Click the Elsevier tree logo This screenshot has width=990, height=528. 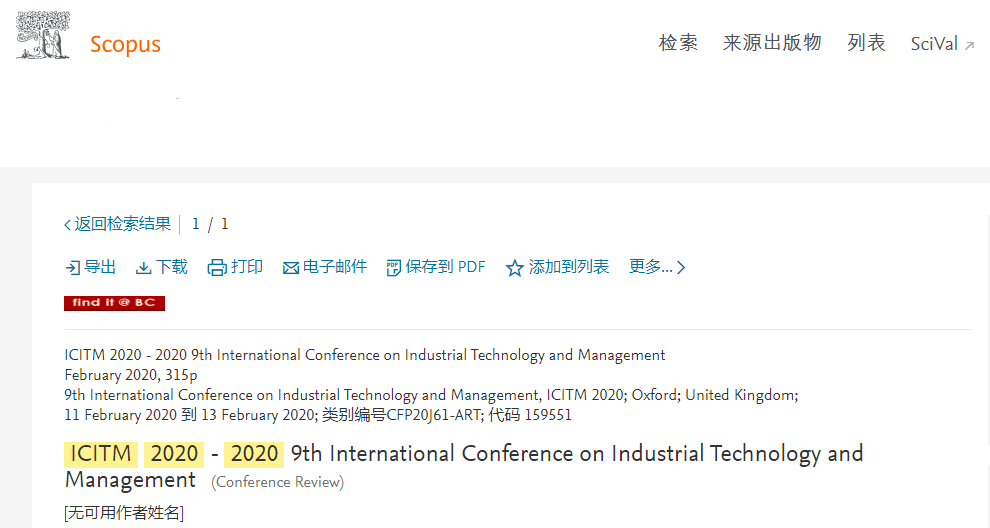pyautogui.click(x=43, y=35)
